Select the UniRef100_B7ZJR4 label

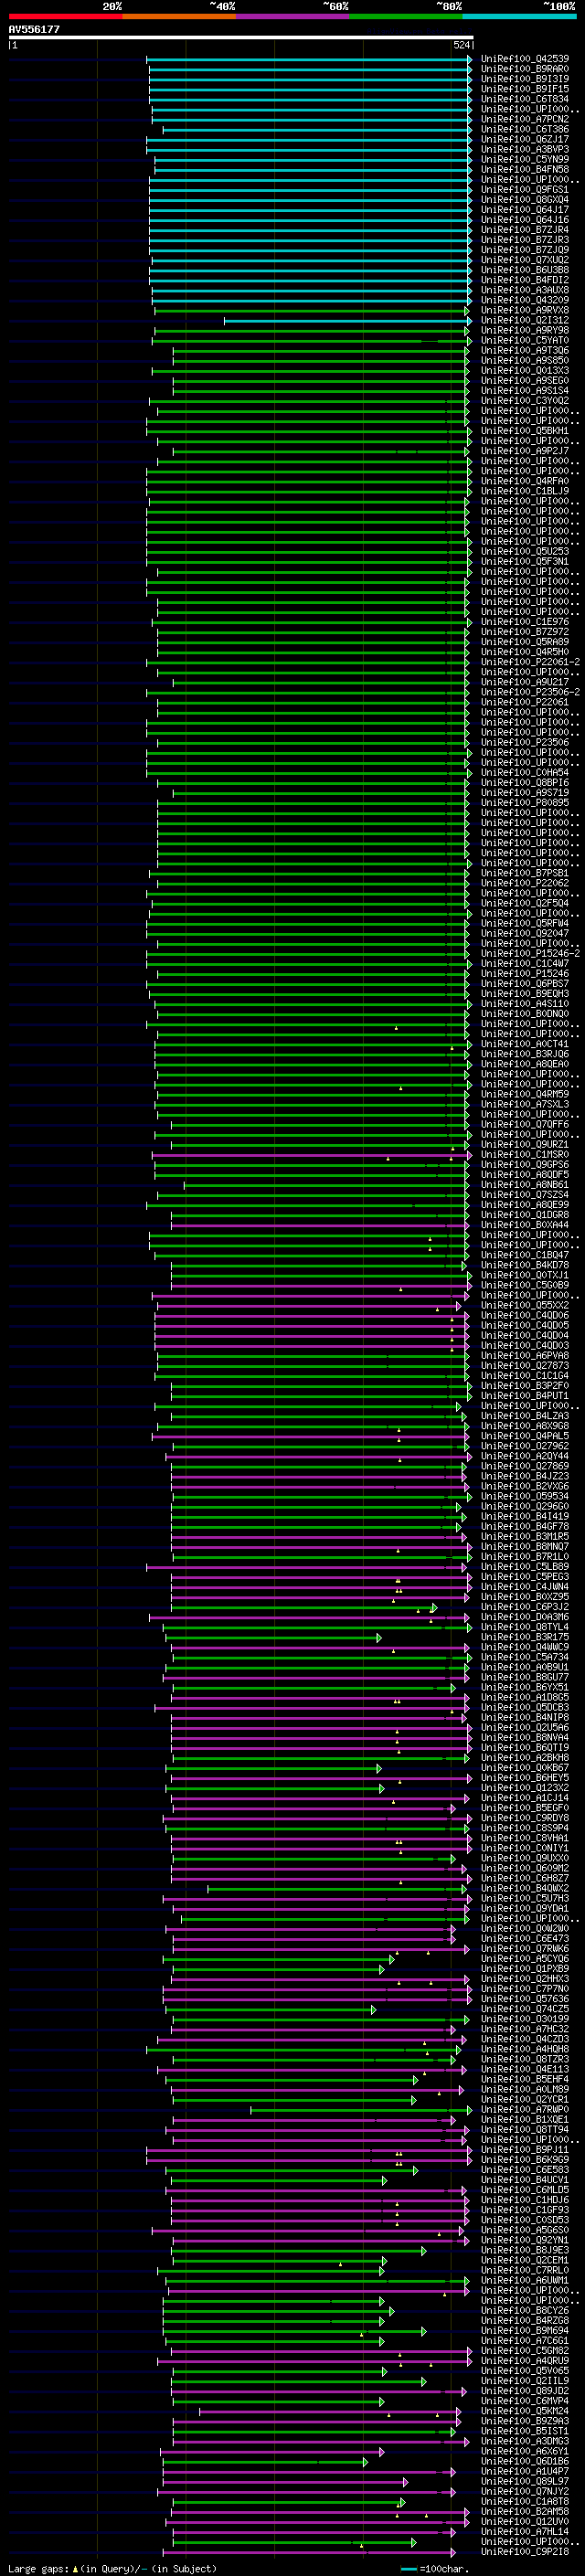coord(525,230)
